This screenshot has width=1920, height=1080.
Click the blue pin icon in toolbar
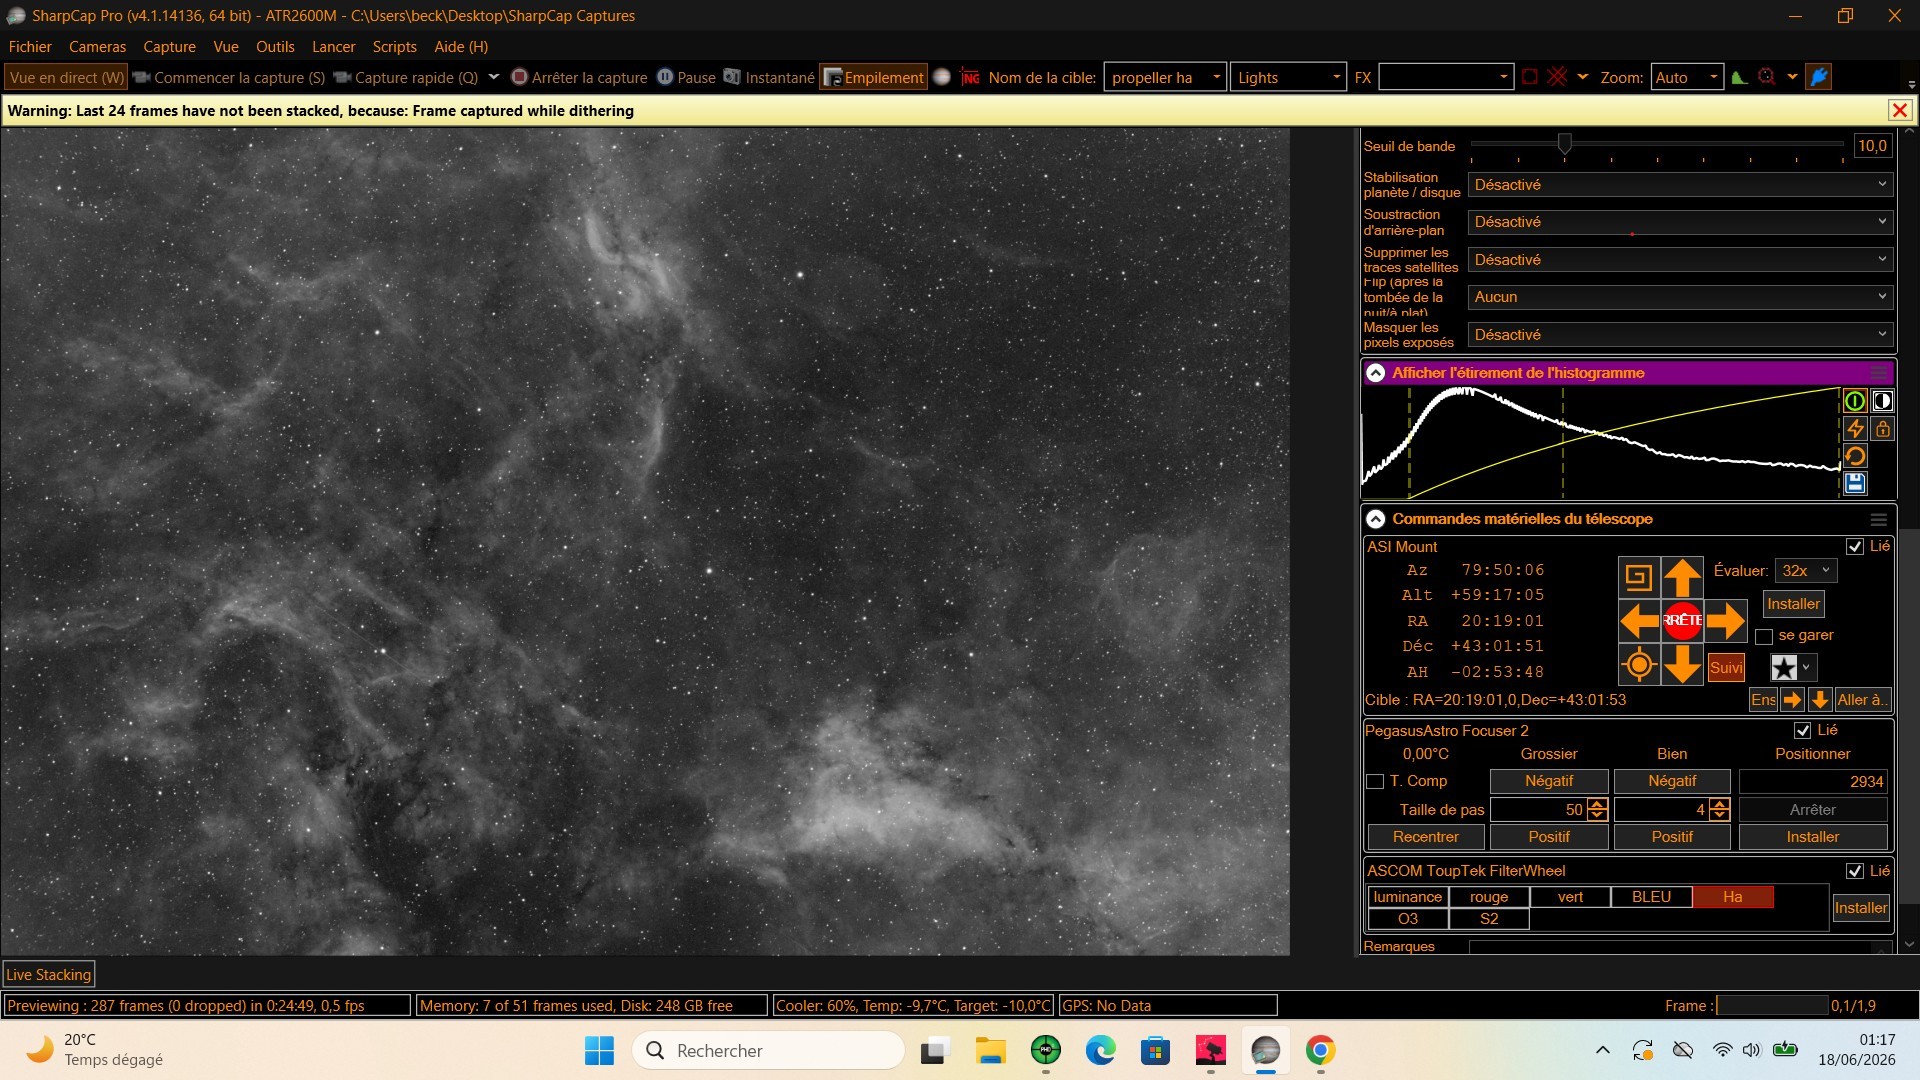1820,77
